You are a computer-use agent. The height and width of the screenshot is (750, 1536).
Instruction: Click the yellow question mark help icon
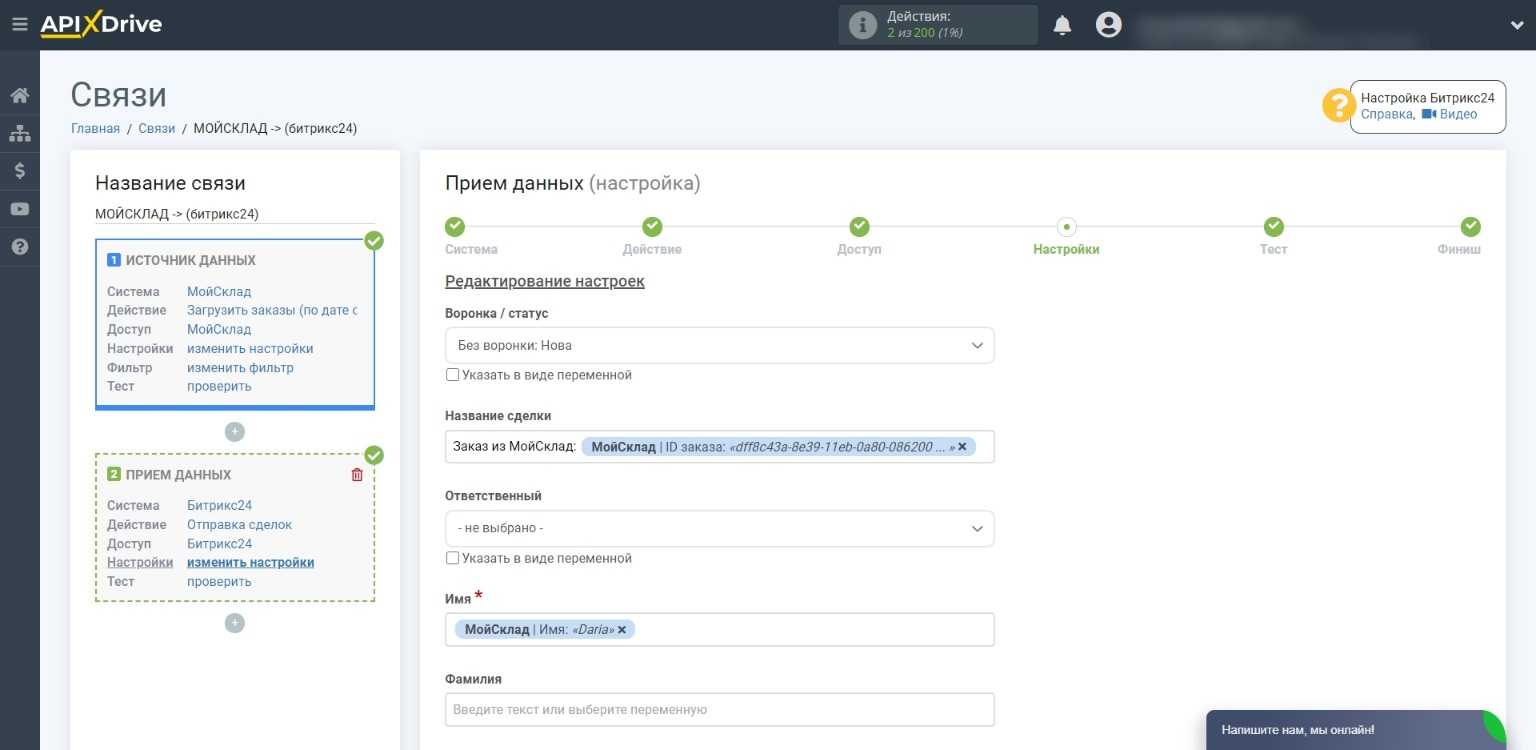[x=1338, y=106]
